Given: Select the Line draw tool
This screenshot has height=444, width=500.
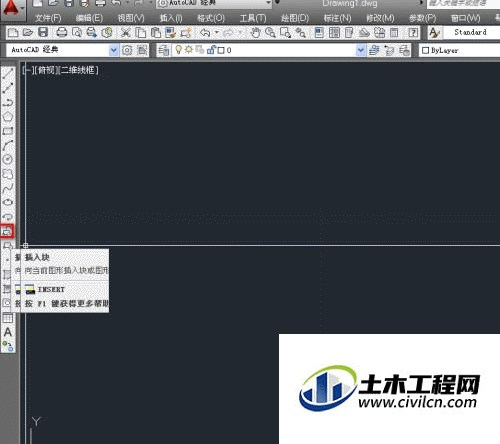Looking at the screenshot, I should [8, 73].
